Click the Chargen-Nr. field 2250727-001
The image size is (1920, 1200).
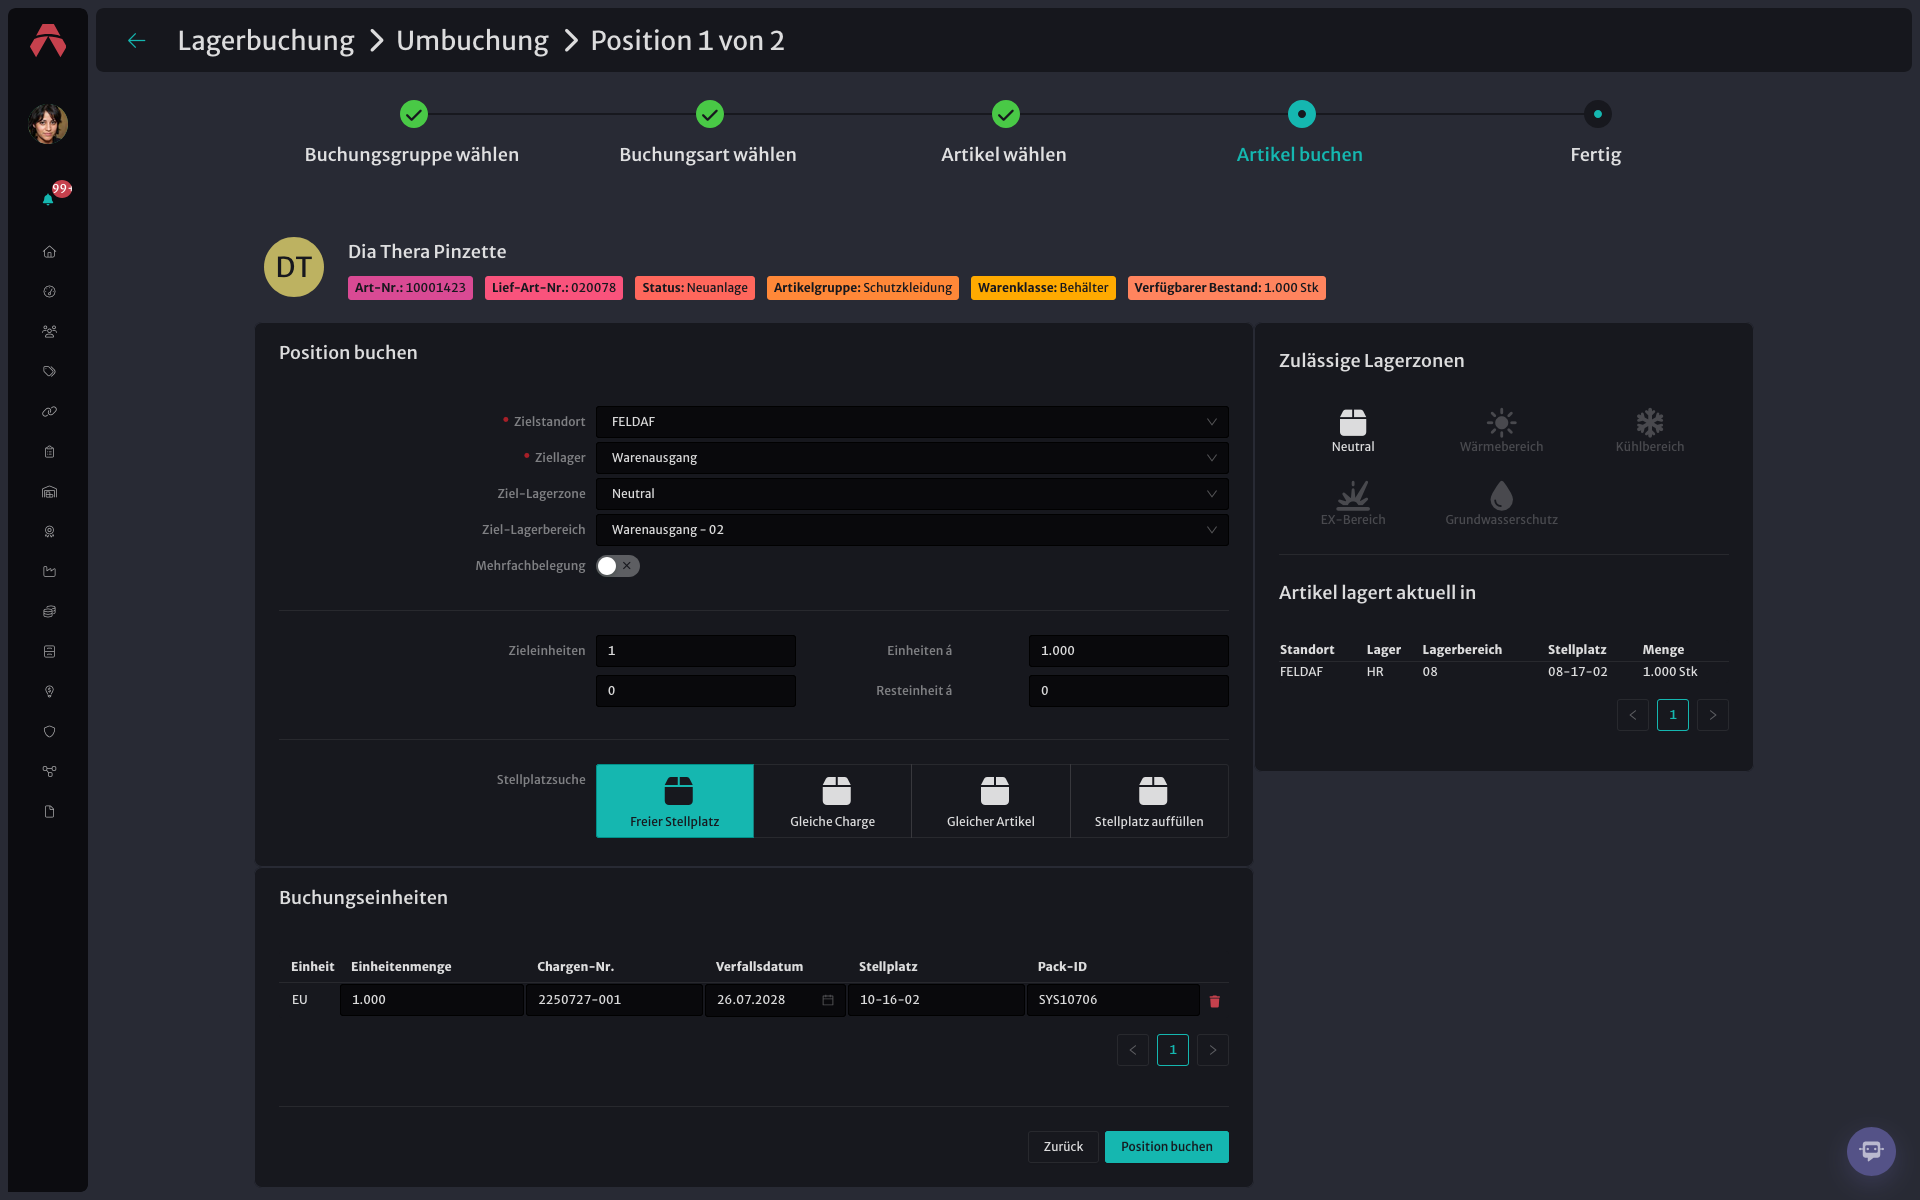coord(614,1000)
